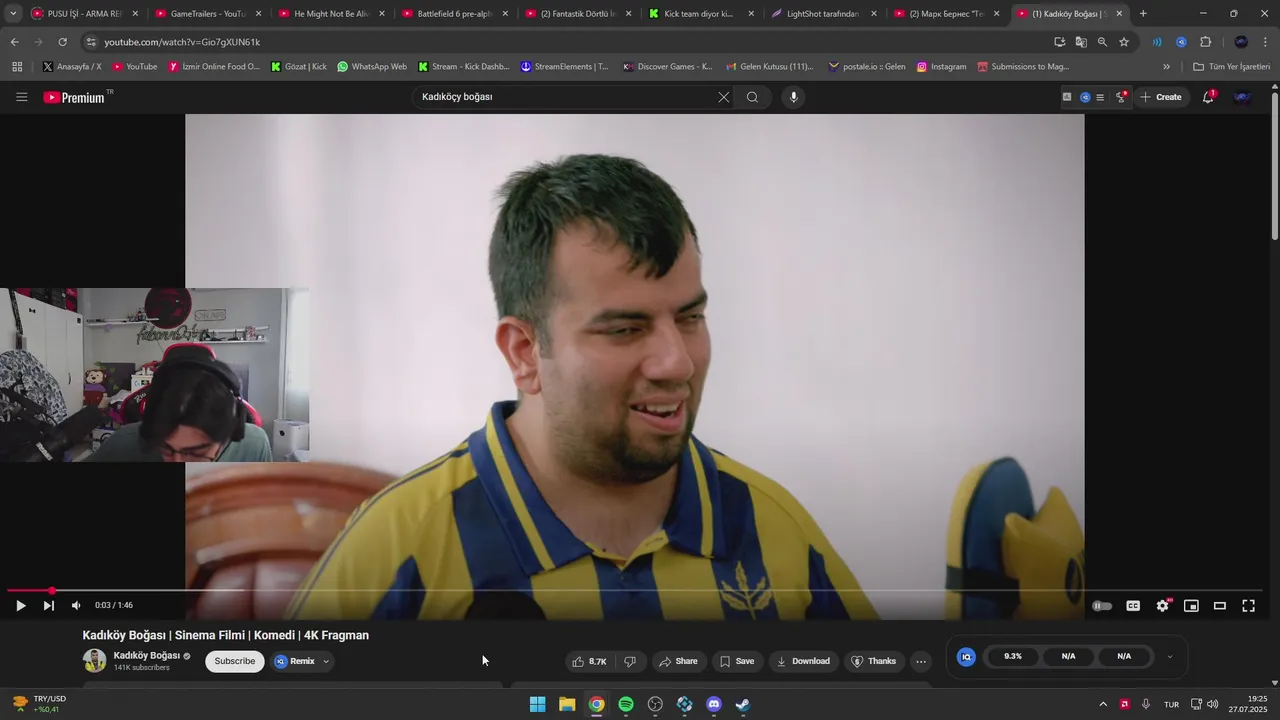This screenshot has width=1280, height=720.
Task: Share the video
Action: tap(677, 661)
